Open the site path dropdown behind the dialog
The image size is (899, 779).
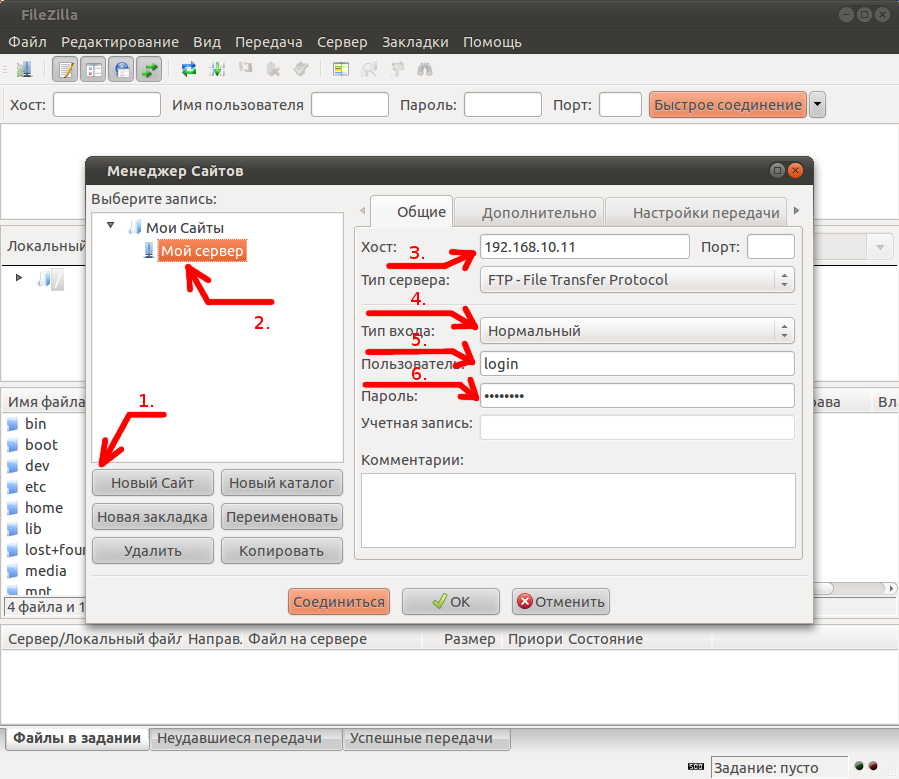click(x=880, y=248)
